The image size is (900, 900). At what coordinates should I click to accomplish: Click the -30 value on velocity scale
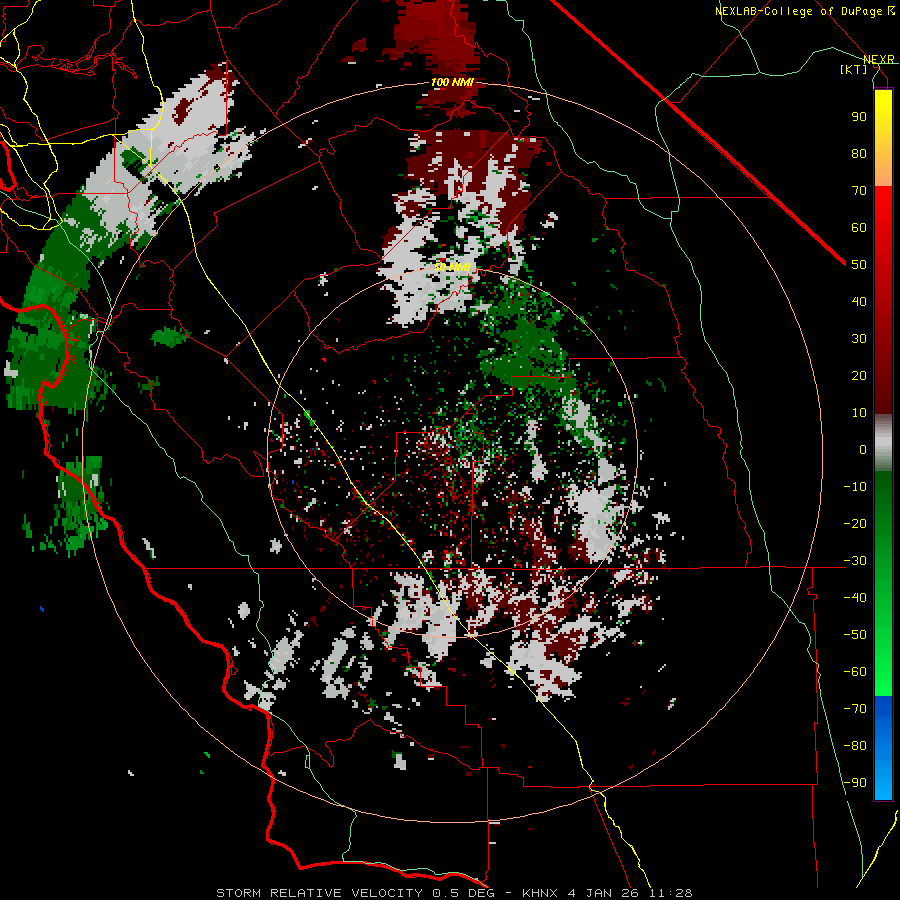pyautogui.click(x=855, y=561)
